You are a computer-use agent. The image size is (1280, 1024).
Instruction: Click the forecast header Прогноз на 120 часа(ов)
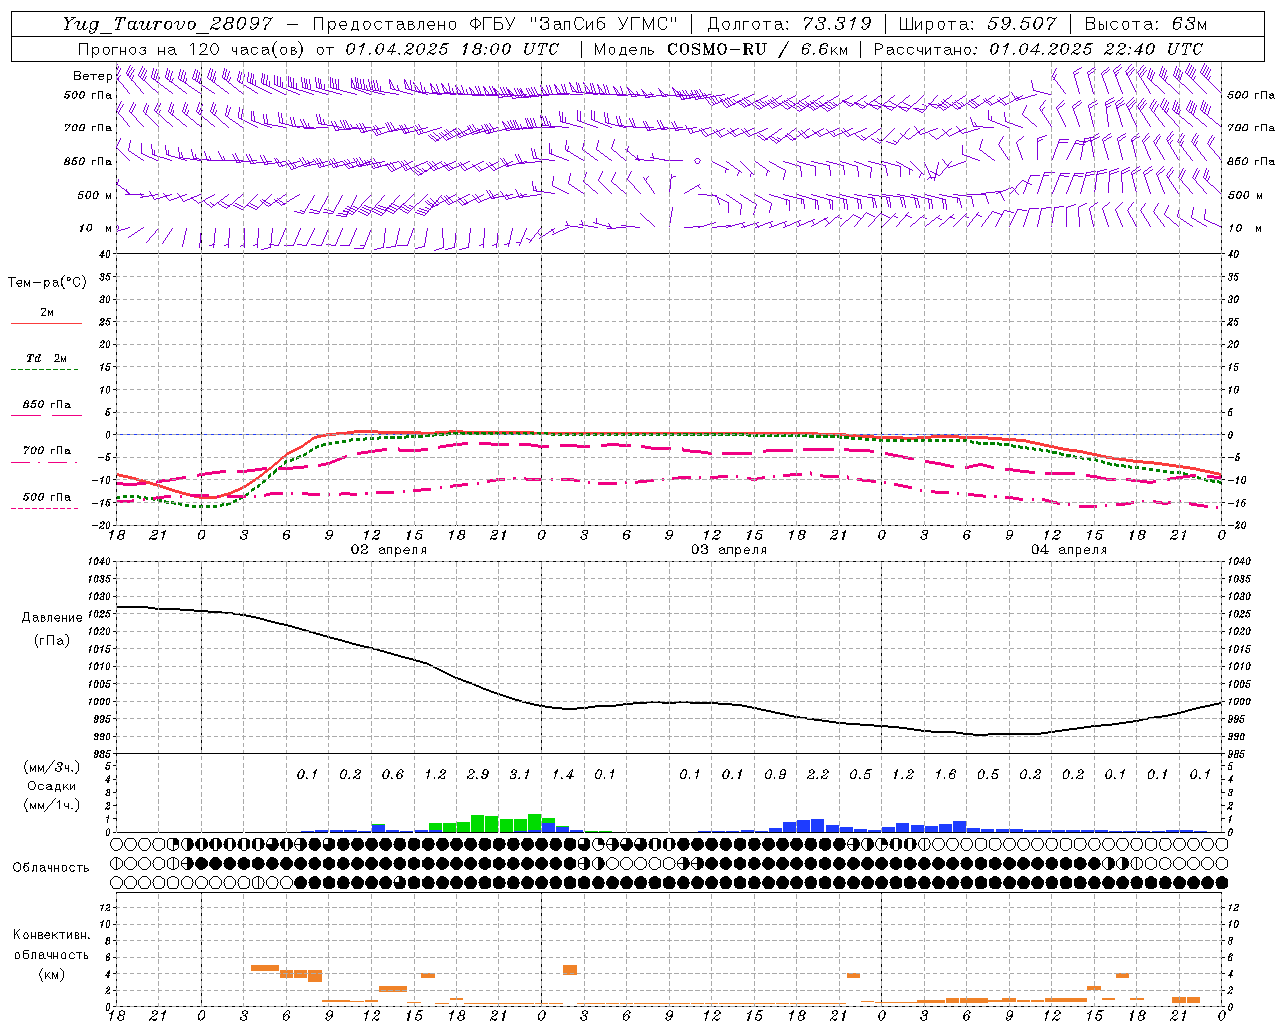click(192, 49)
